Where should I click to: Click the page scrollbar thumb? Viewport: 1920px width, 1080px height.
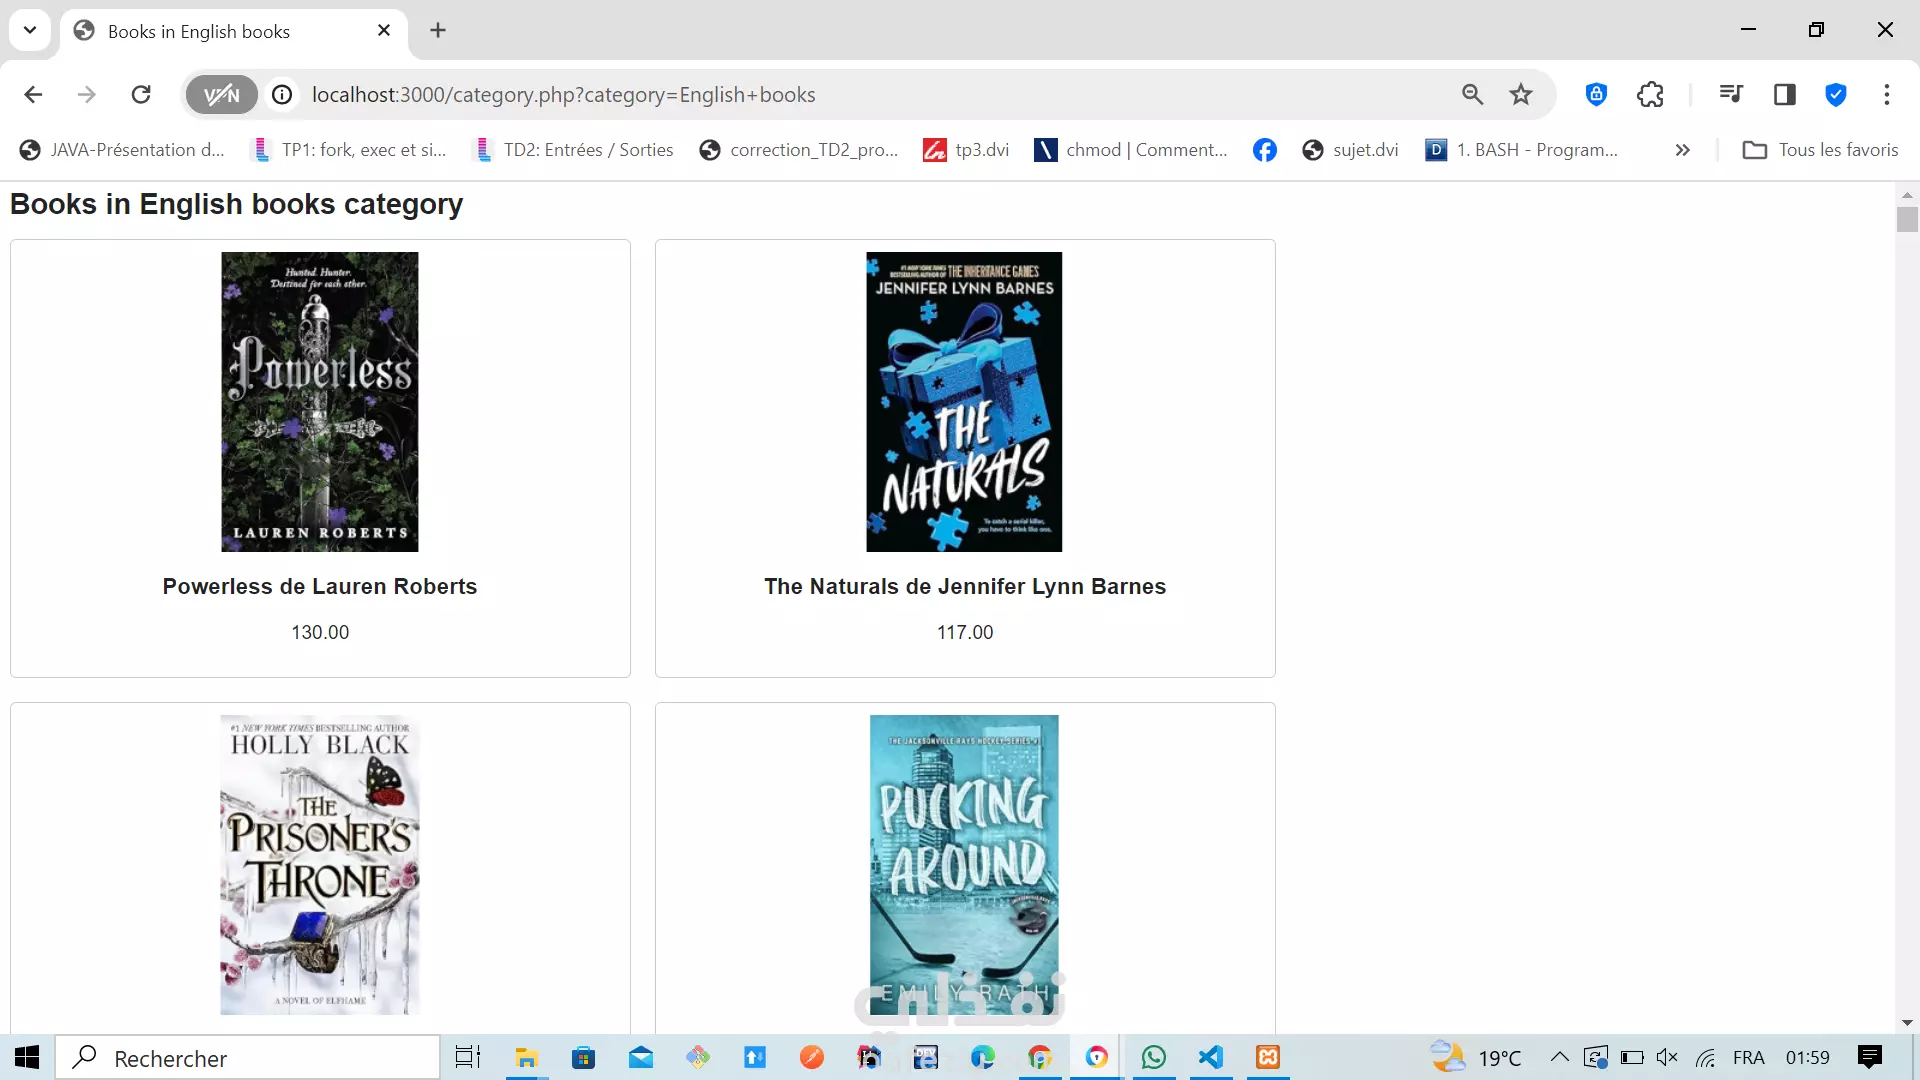(1907, 219)
